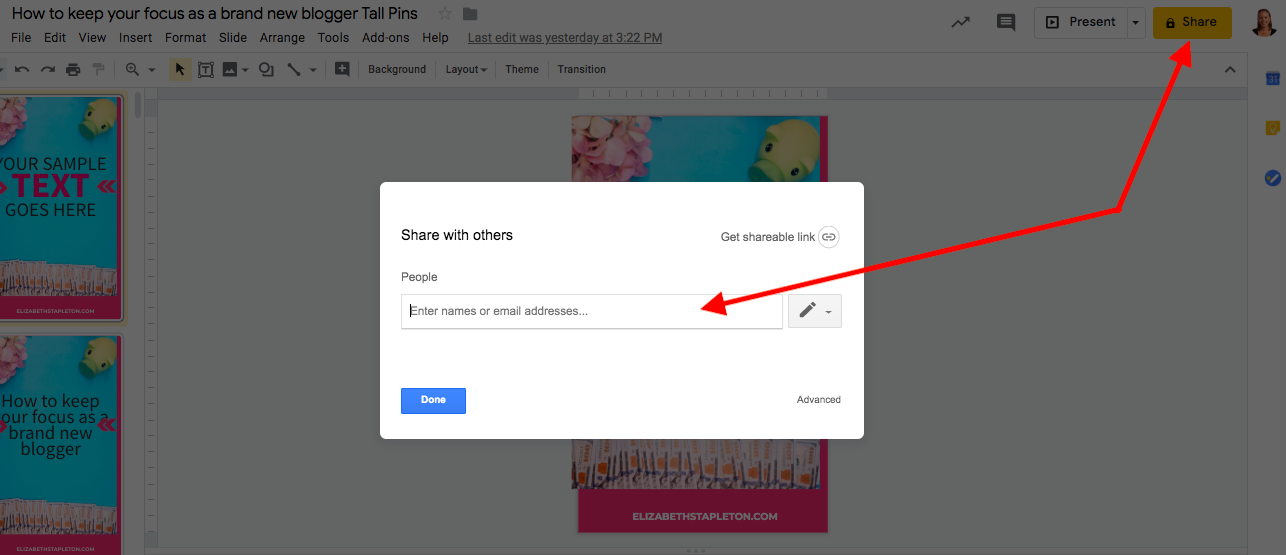Viewport: 1286px width, 555px height.
Task: Open the Format menu
Action: [185, 38]
